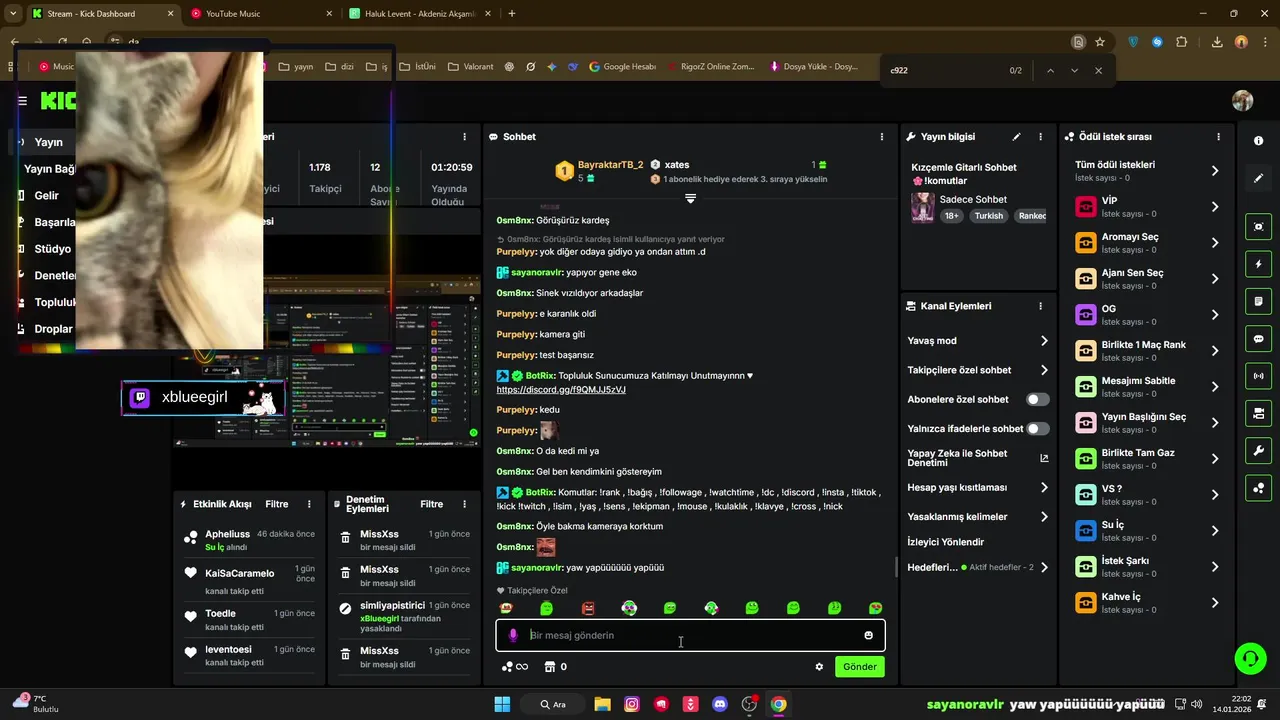Open the note document sidebar icon
1280x720 pixels.
click(1259, 301)
